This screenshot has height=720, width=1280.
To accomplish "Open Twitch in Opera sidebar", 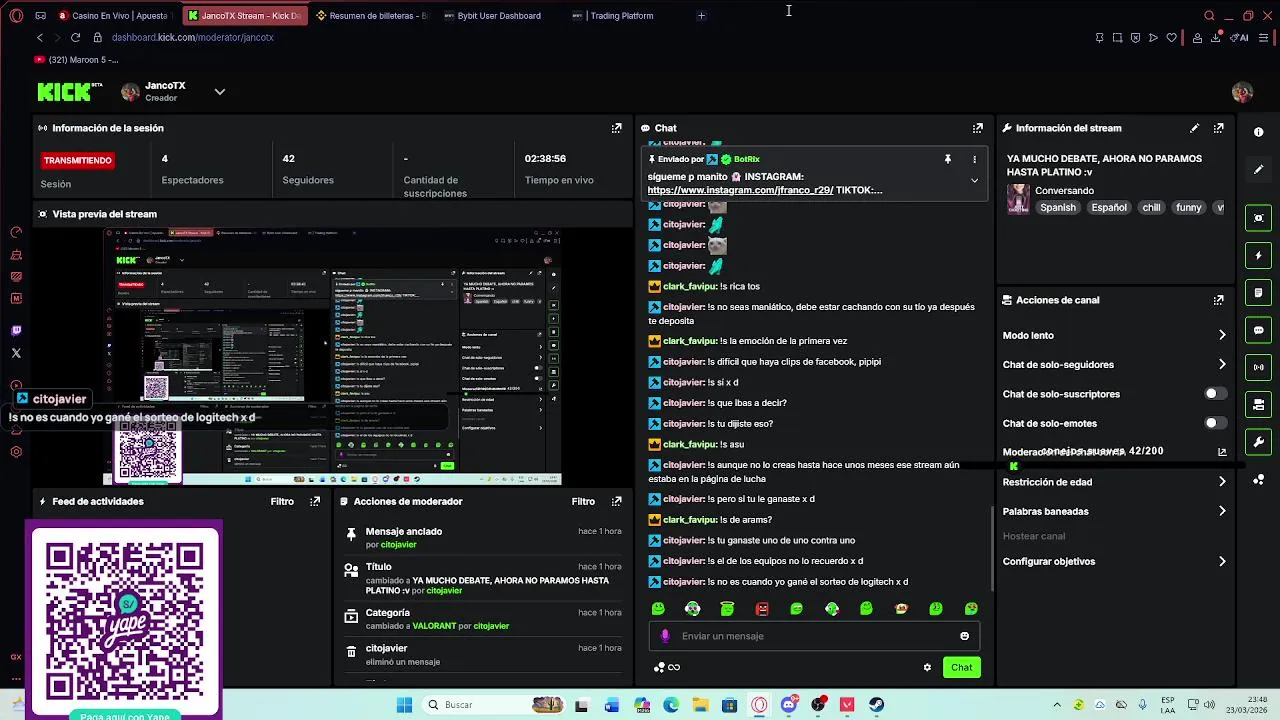I will tap(16, 330).
